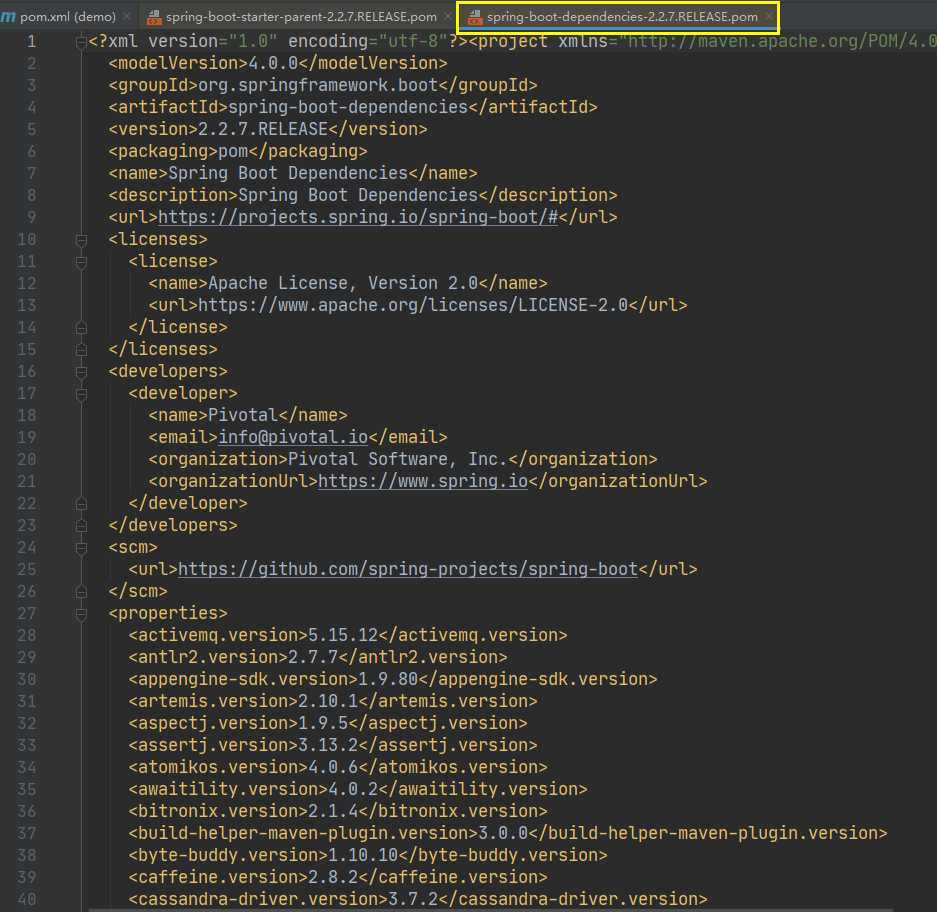Click artemis.version value 2.10.1
The image size is (937, 912).
tap(327, 701)
